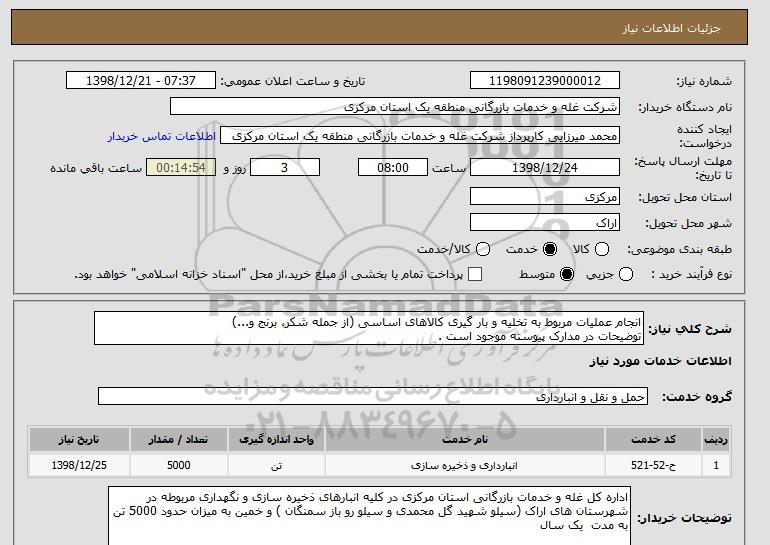Viewport: 770px width, 545px height.
Task: Click the طبقه بندی موضوعی label
Action: [x=679, y=249]
